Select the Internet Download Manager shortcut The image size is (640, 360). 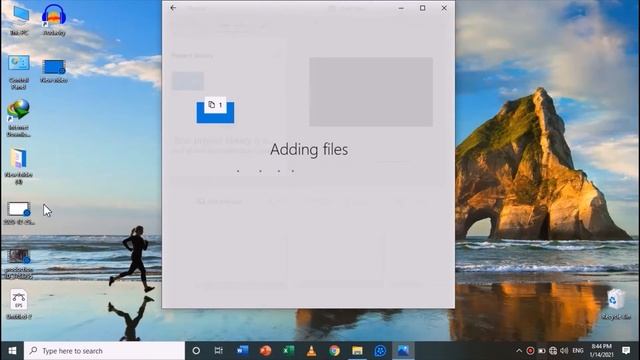click(19, 118)
